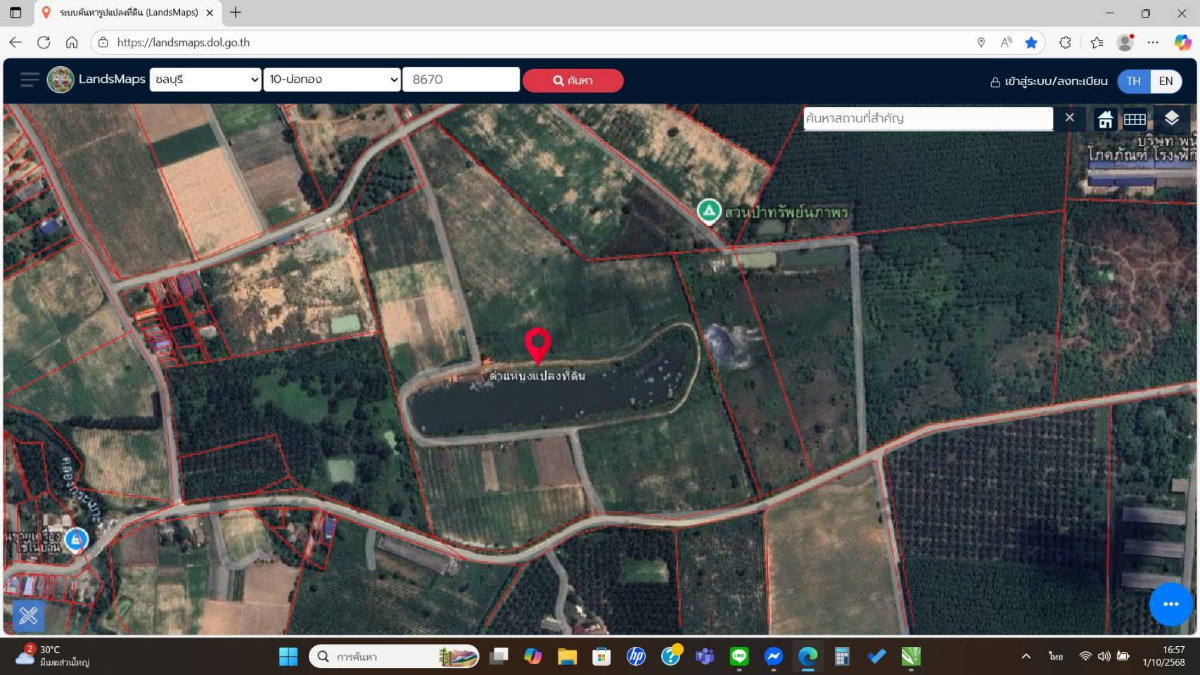The width and height of the screenshot is (1200, 675).
Task: Select the LandsMaps browser tab
Action: point(126,13)
